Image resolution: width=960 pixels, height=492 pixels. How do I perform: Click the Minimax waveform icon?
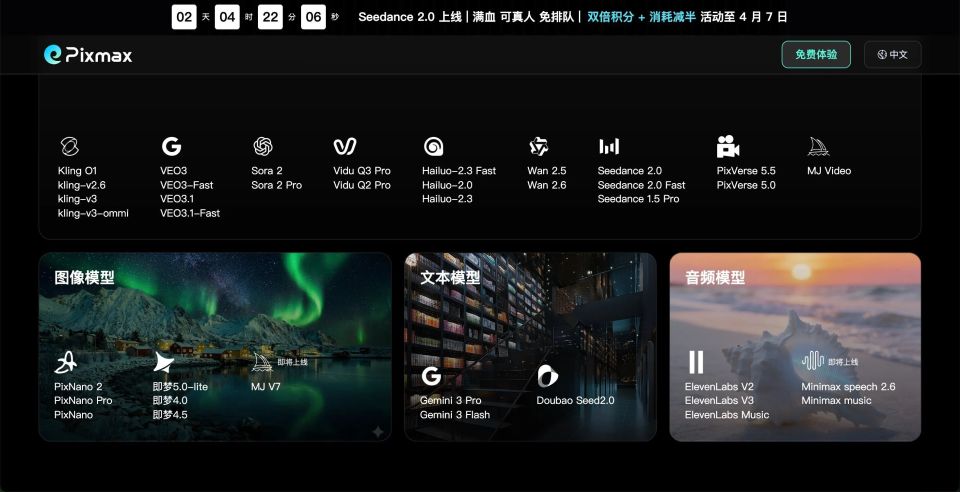[x=812, y=361]
